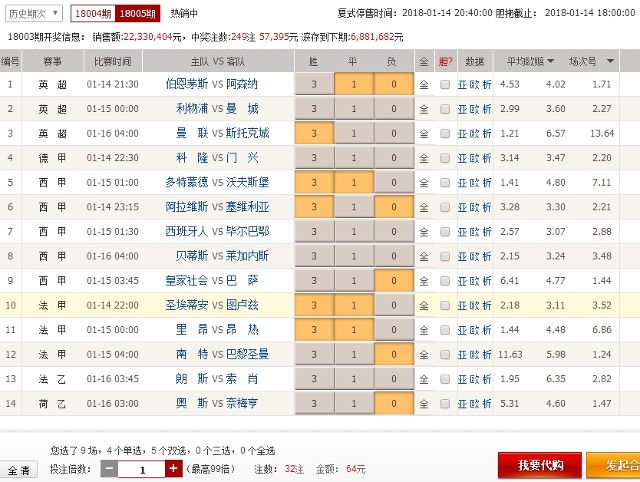Click 全 select-all for 曼联 VS 斯托克城 row

(424, 133)
